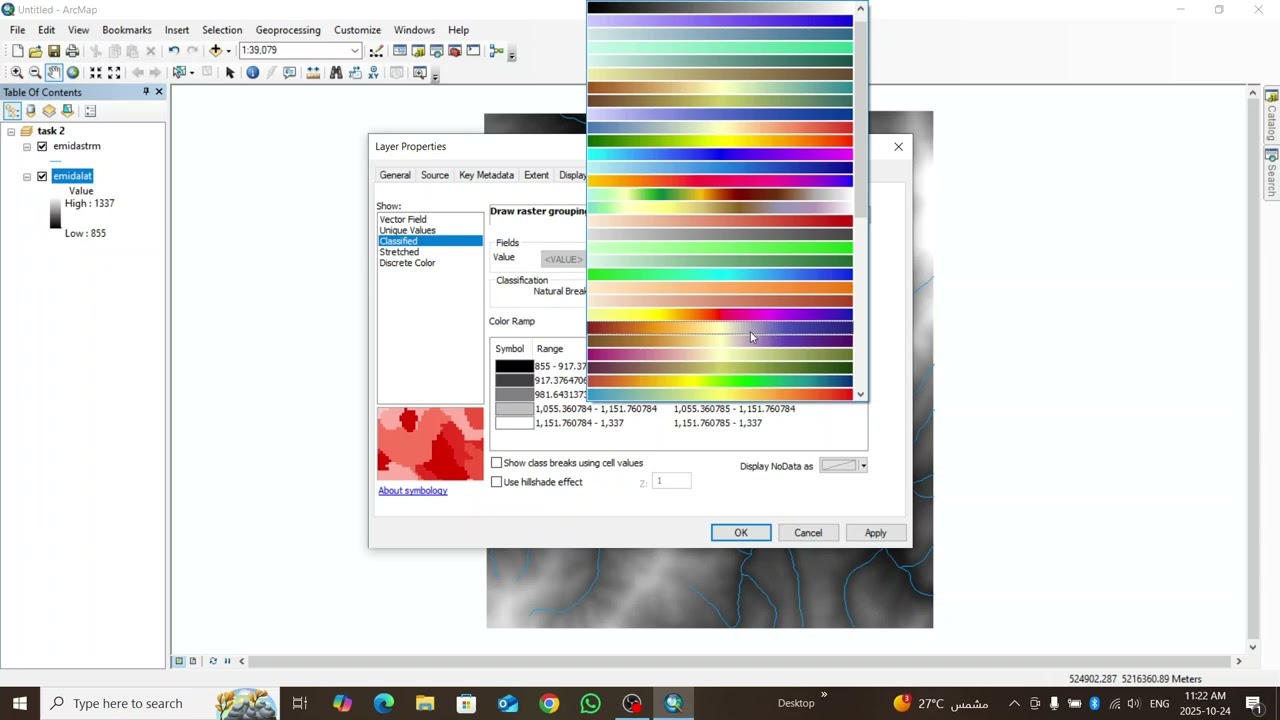Print the map using printer icon
The height and width of the screenshot is (720, 1280).
coord(72,51)
